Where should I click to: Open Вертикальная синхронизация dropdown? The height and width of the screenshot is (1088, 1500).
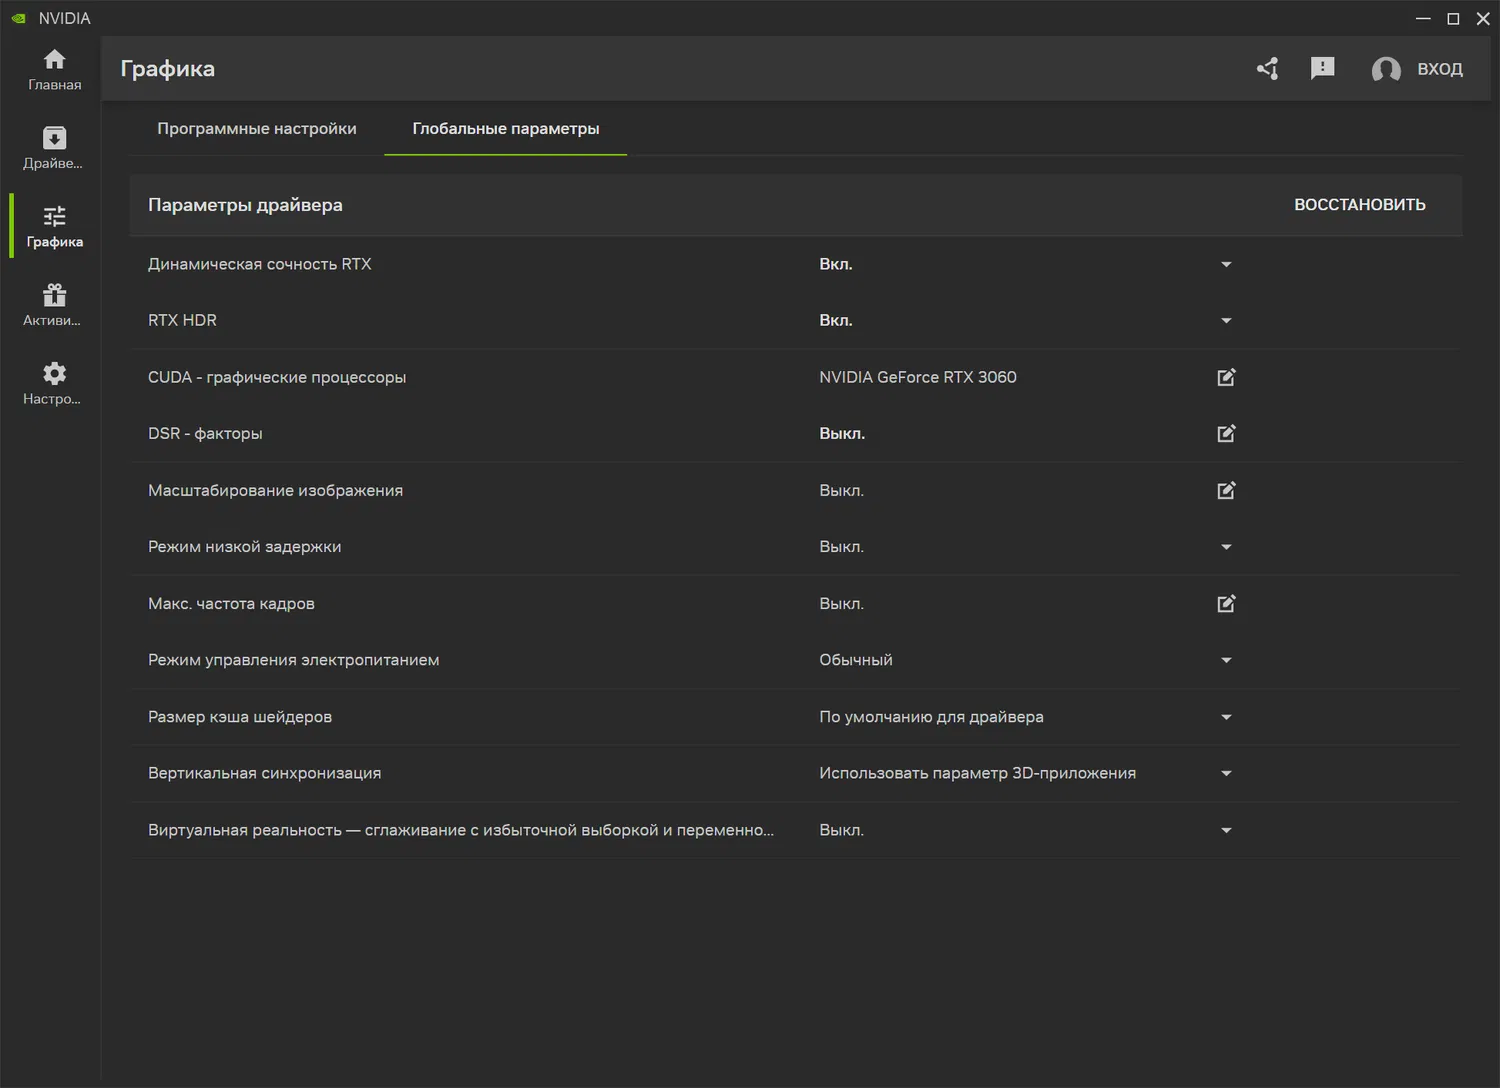click(1226, 774)
